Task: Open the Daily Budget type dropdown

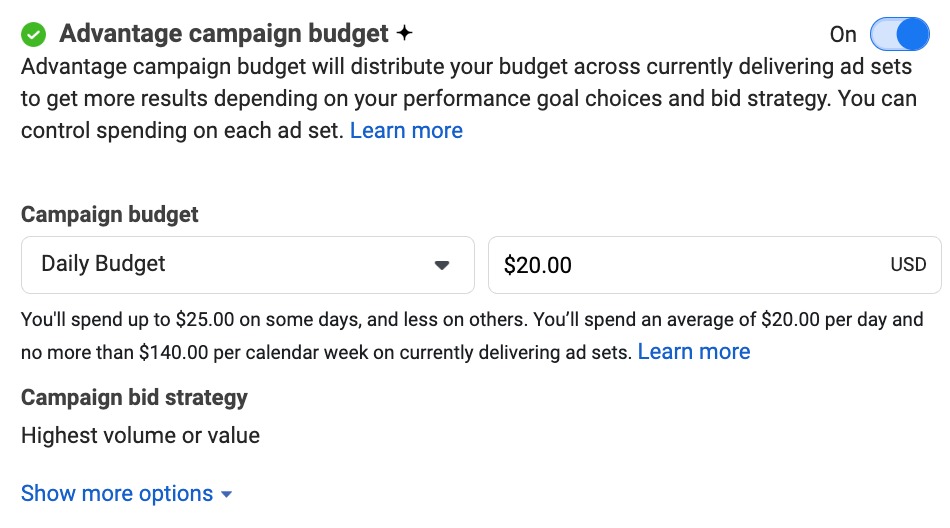Action: point(247,265)
